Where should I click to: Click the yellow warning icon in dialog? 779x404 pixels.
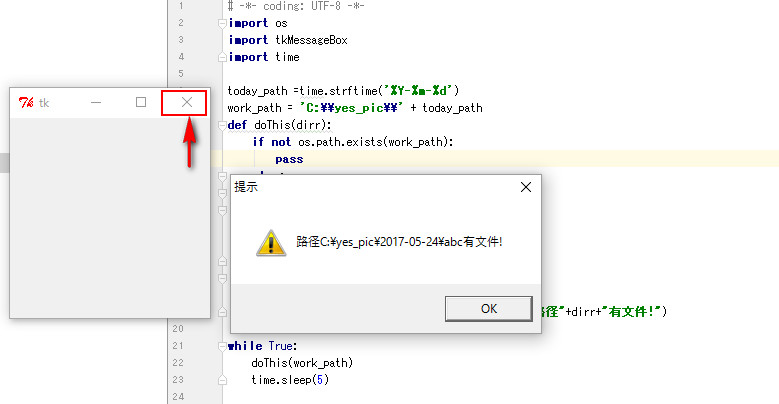click(271, 242)
